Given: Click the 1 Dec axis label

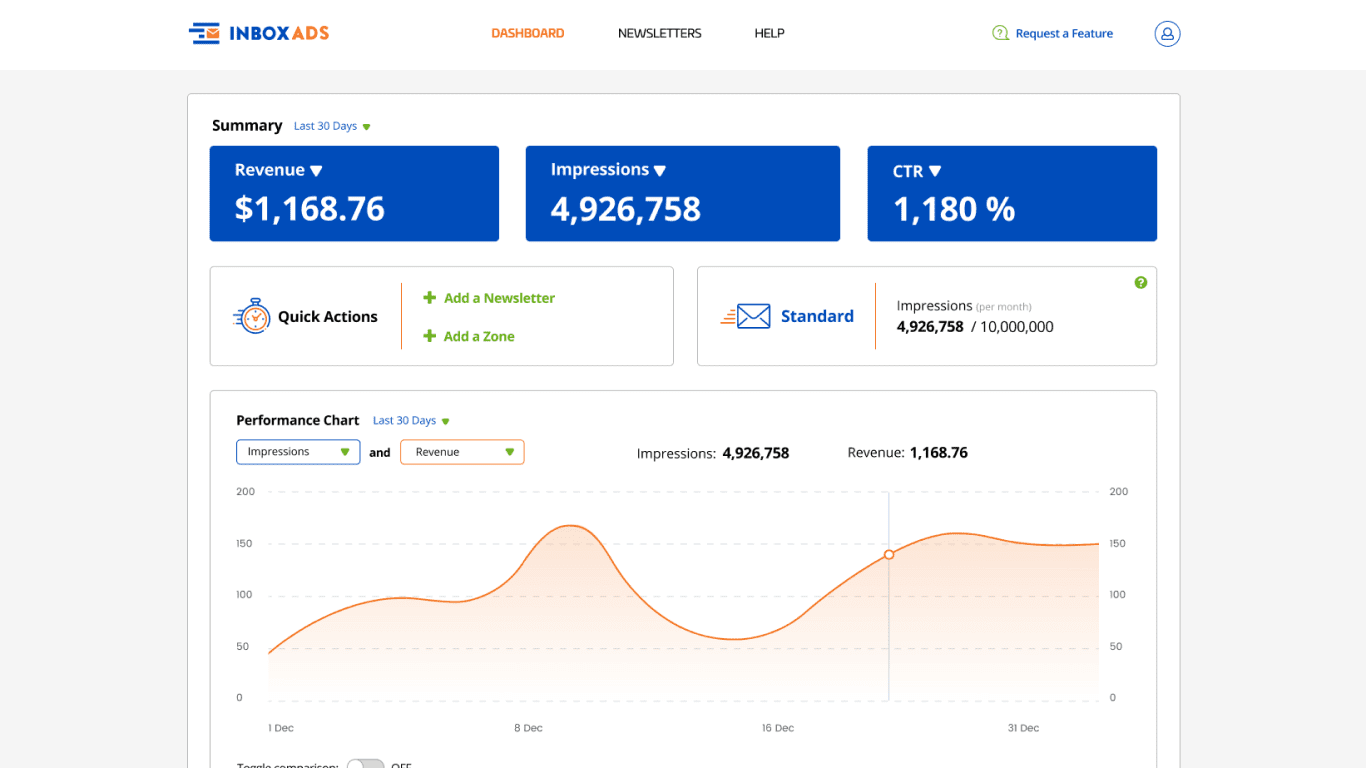Looking at the screenshot, I should click(281, 728).
